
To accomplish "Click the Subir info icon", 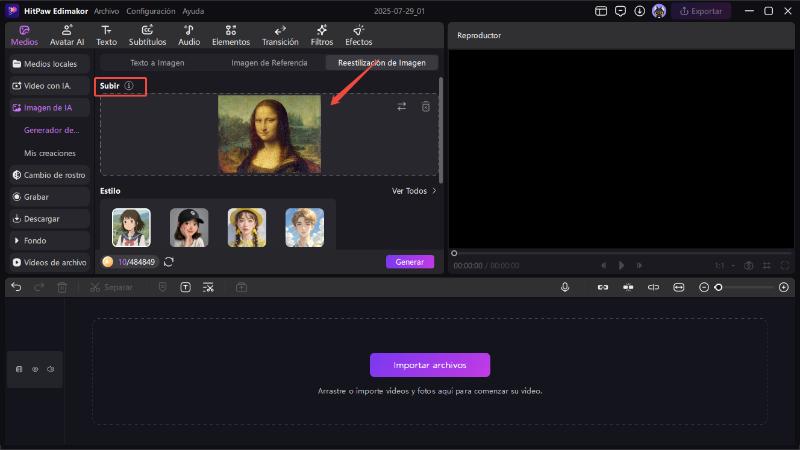I will point(129,86).
